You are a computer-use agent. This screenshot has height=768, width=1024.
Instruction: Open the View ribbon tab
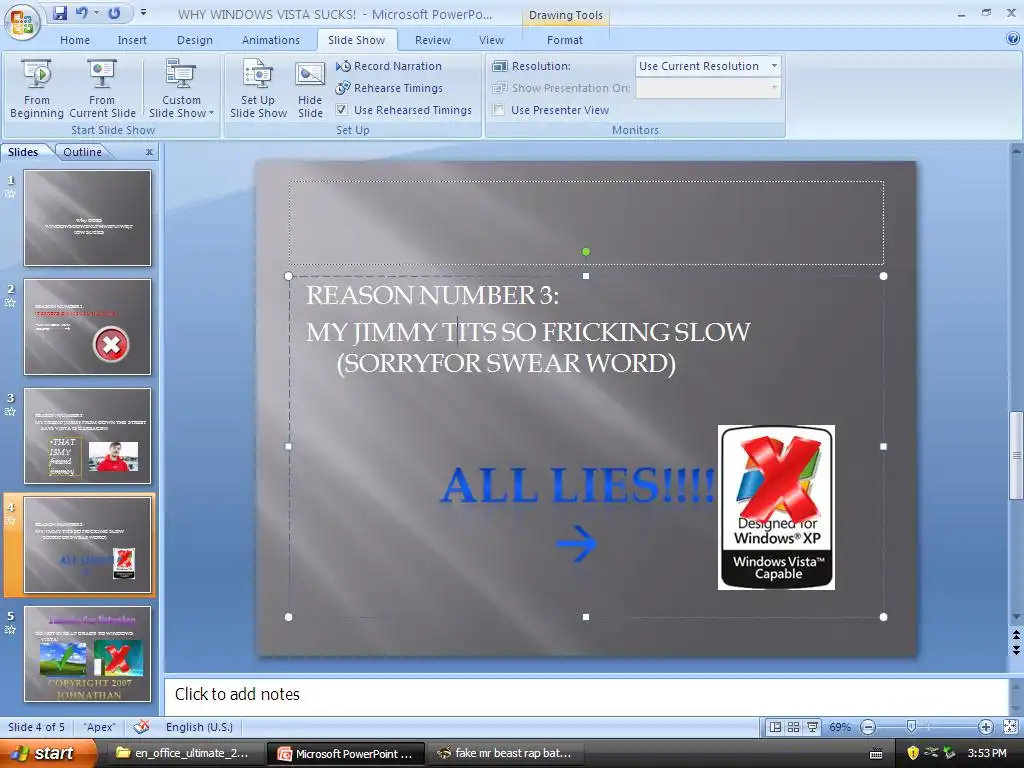pyautogui.click(x=491, y=40)
